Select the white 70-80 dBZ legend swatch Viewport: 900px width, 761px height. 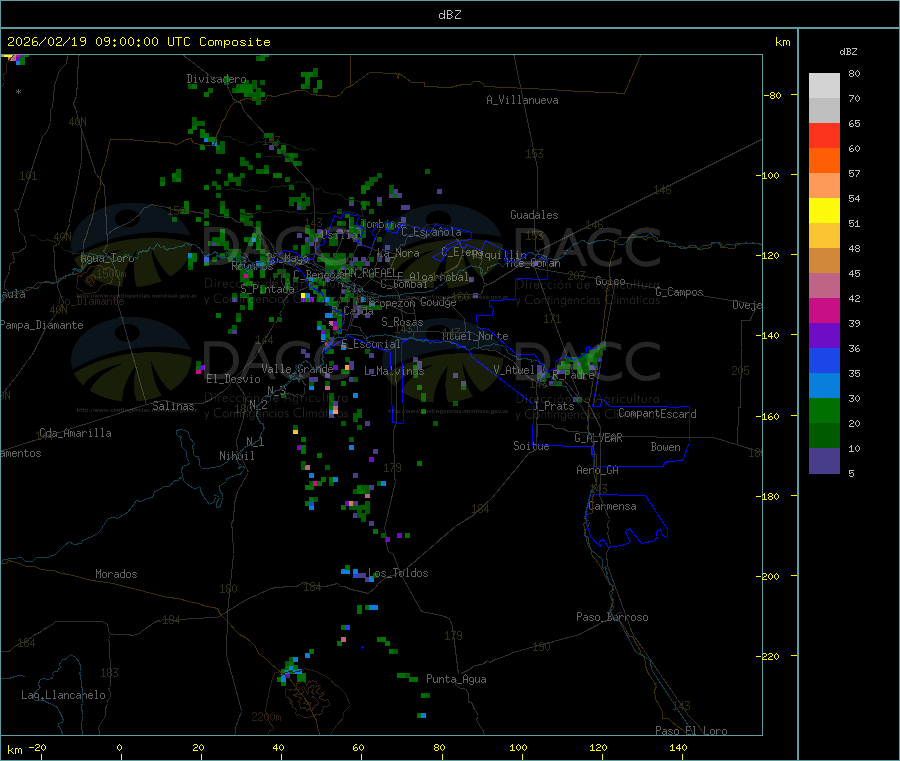(824, 86)
